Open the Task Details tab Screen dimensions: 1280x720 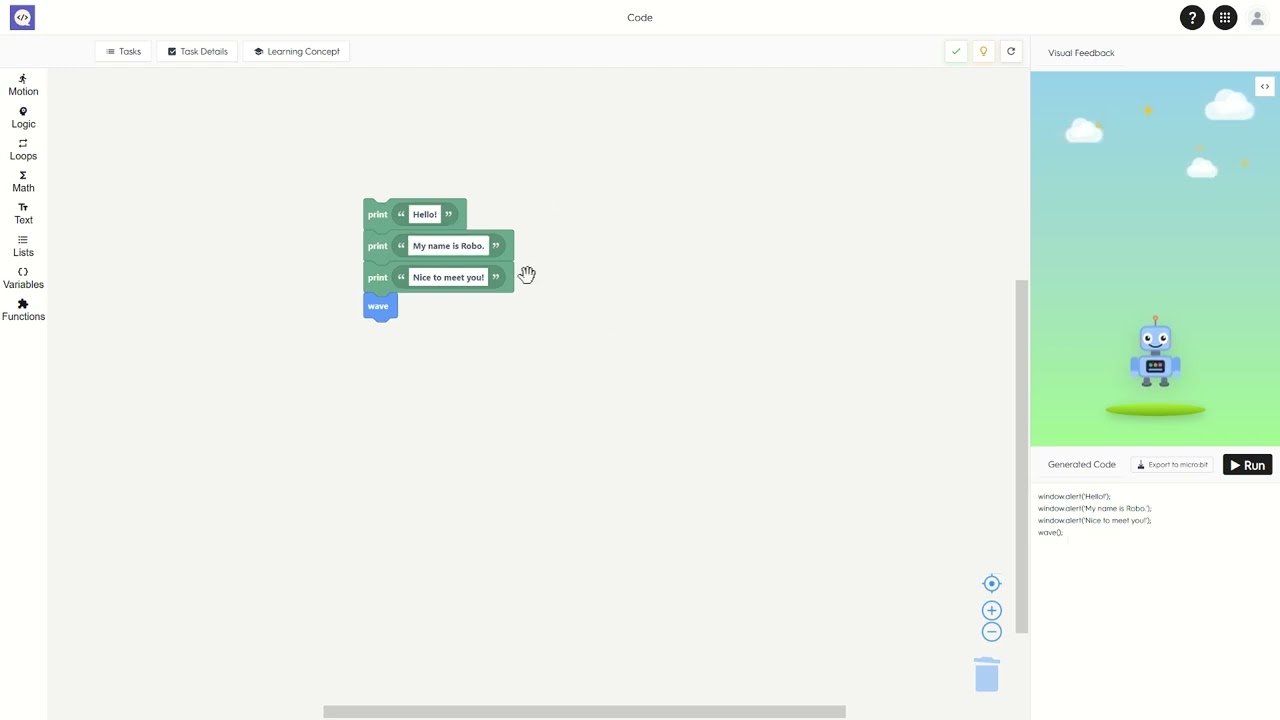[197, 51]
